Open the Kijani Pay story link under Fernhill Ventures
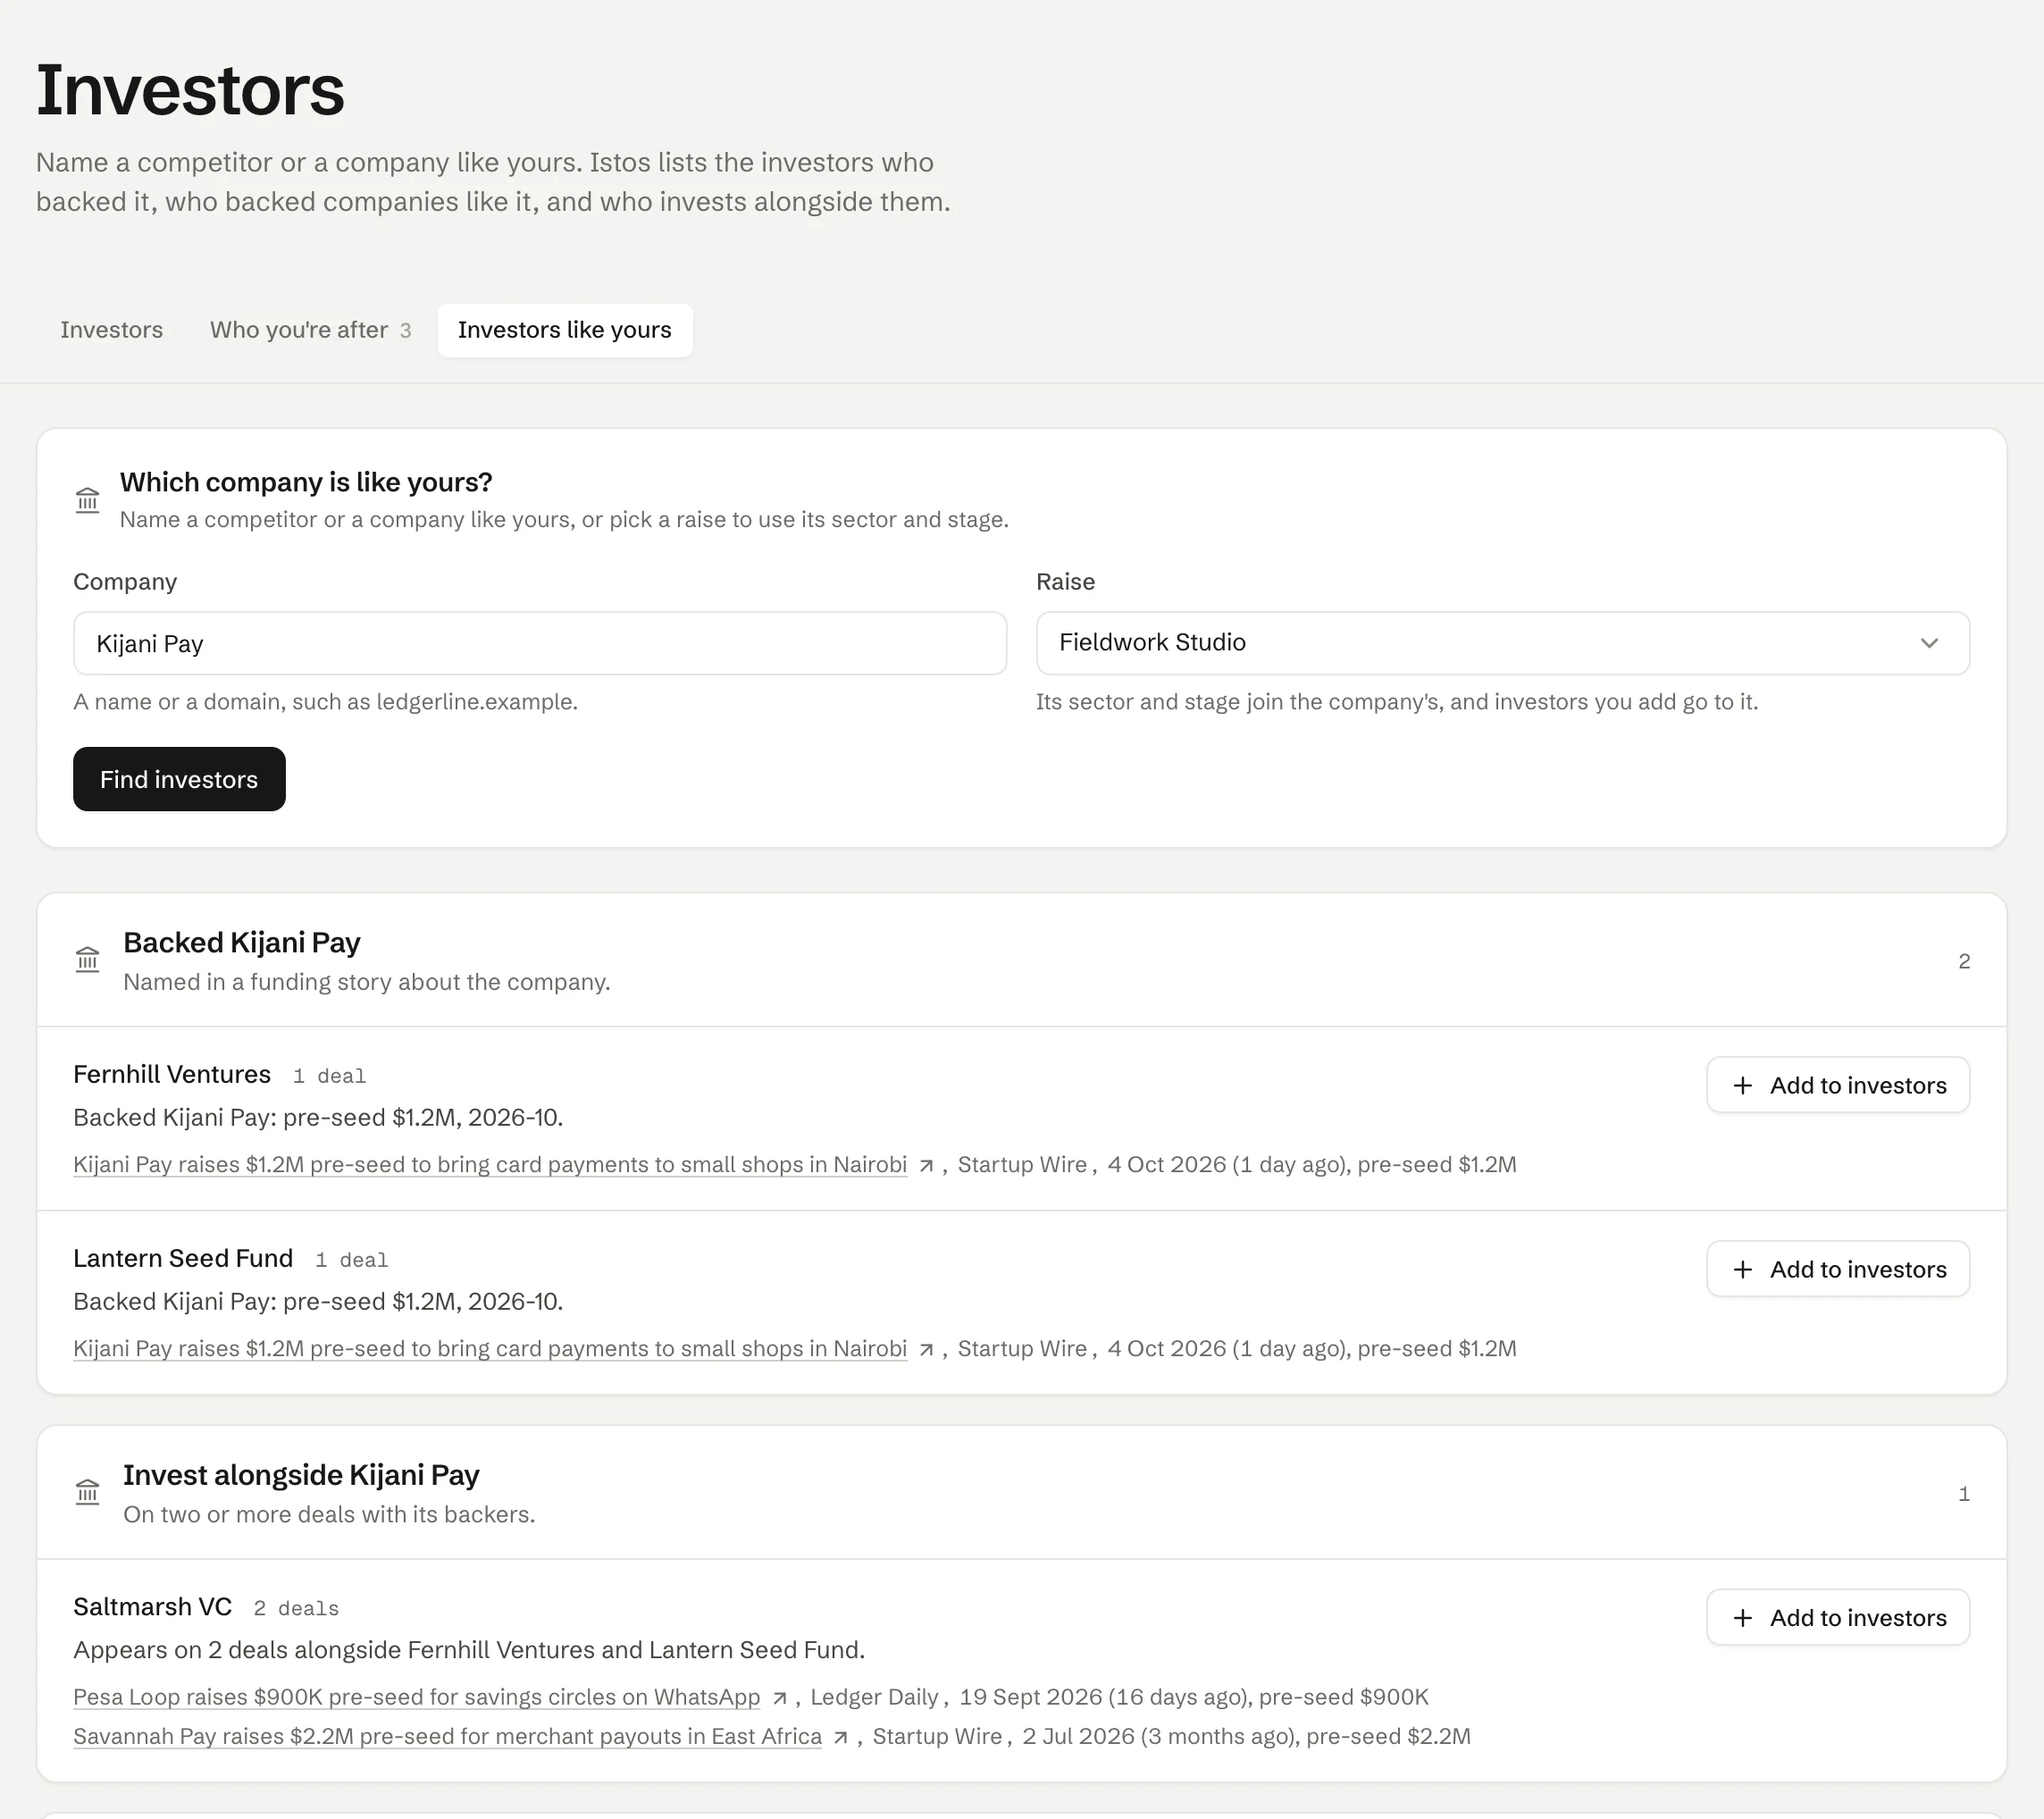The height and width of the screenshot is (1819, 2044). [490, 1165]
